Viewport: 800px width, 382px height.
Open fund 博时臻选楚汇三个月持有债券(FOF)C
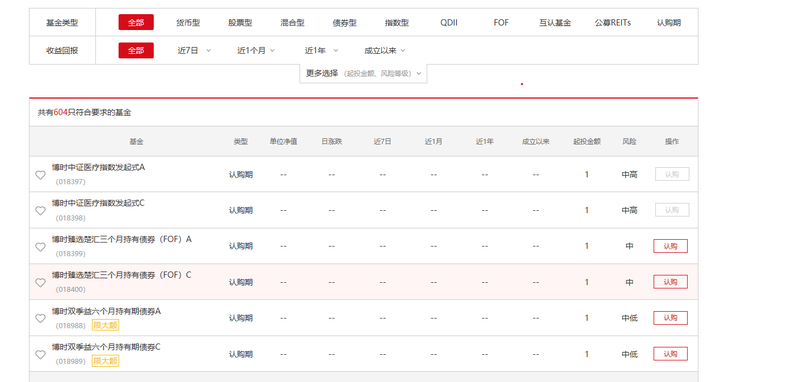(121, 275)
